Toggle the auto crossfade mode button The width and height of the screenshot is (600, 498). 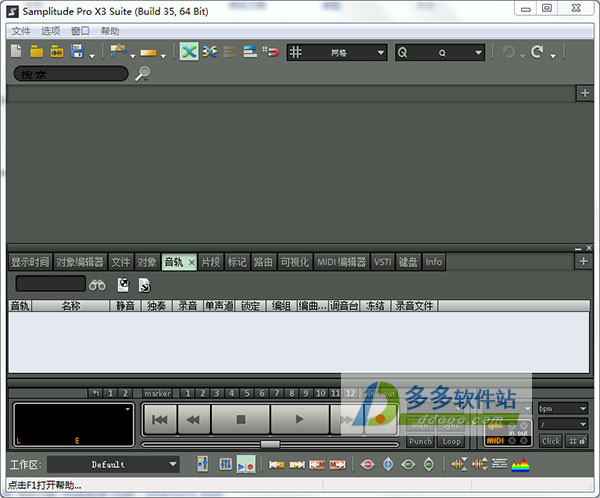tap(189, 51)
